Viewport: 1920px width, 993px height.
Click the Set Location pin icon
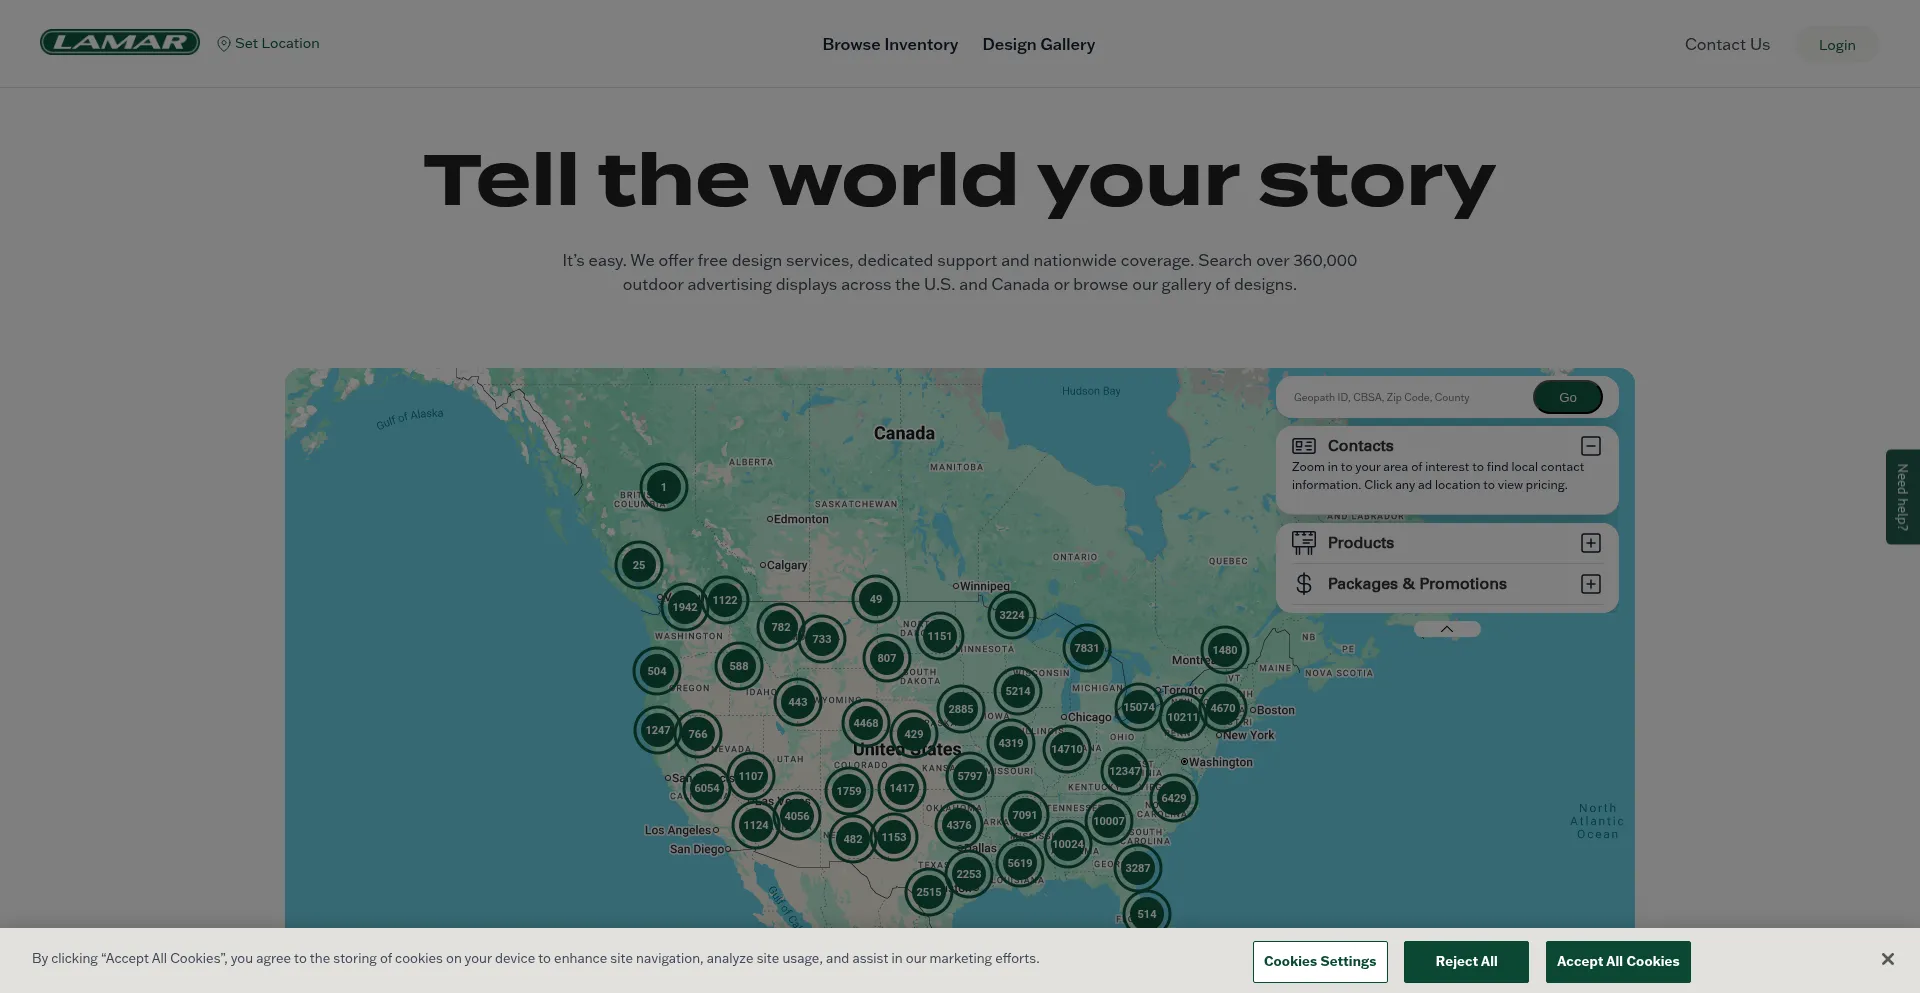point(224,44)
